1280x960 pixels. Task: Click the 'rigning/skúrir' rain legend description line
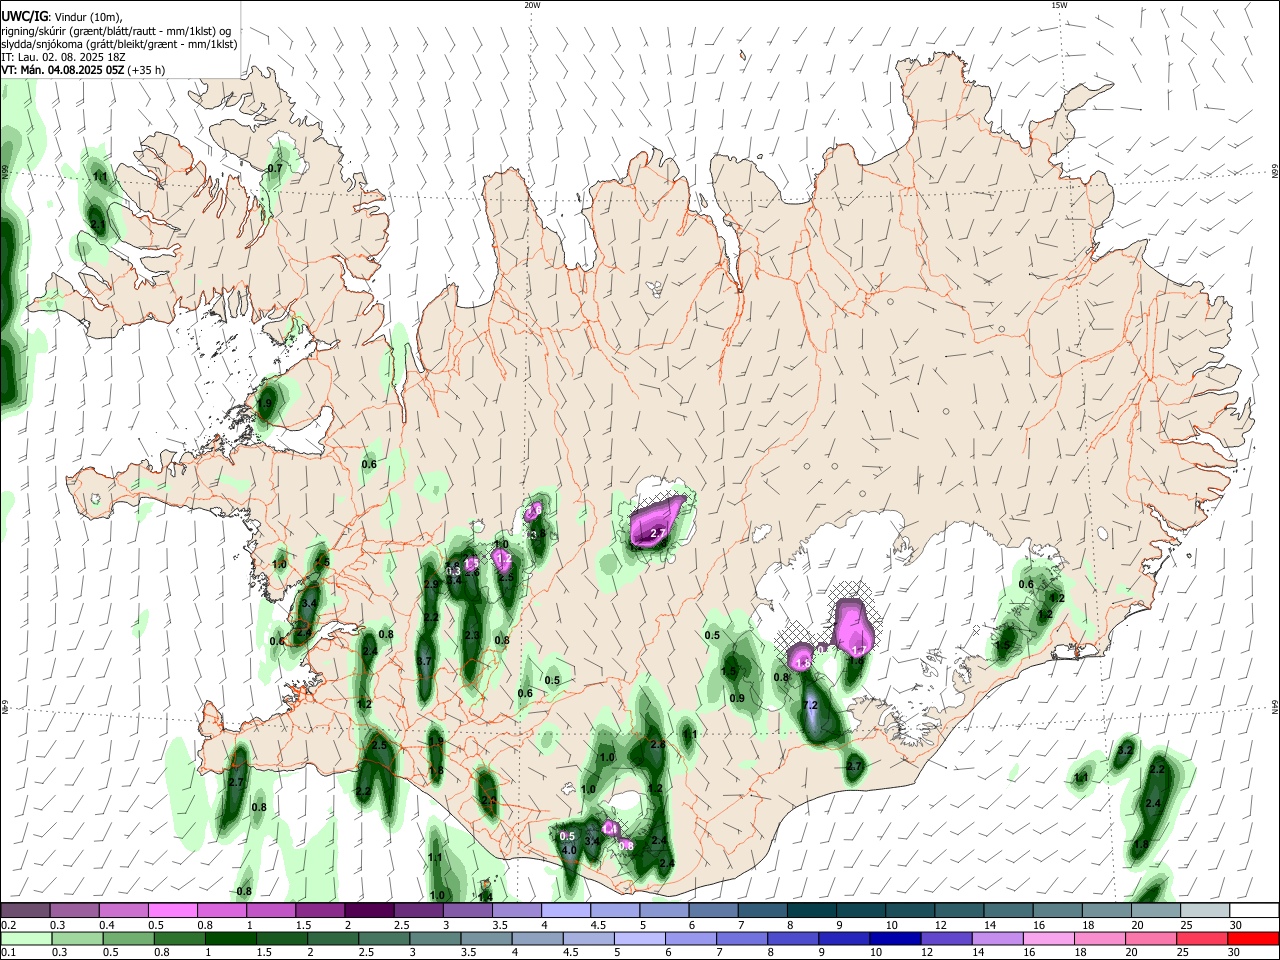pyautogui.click(x=116, y=30)
